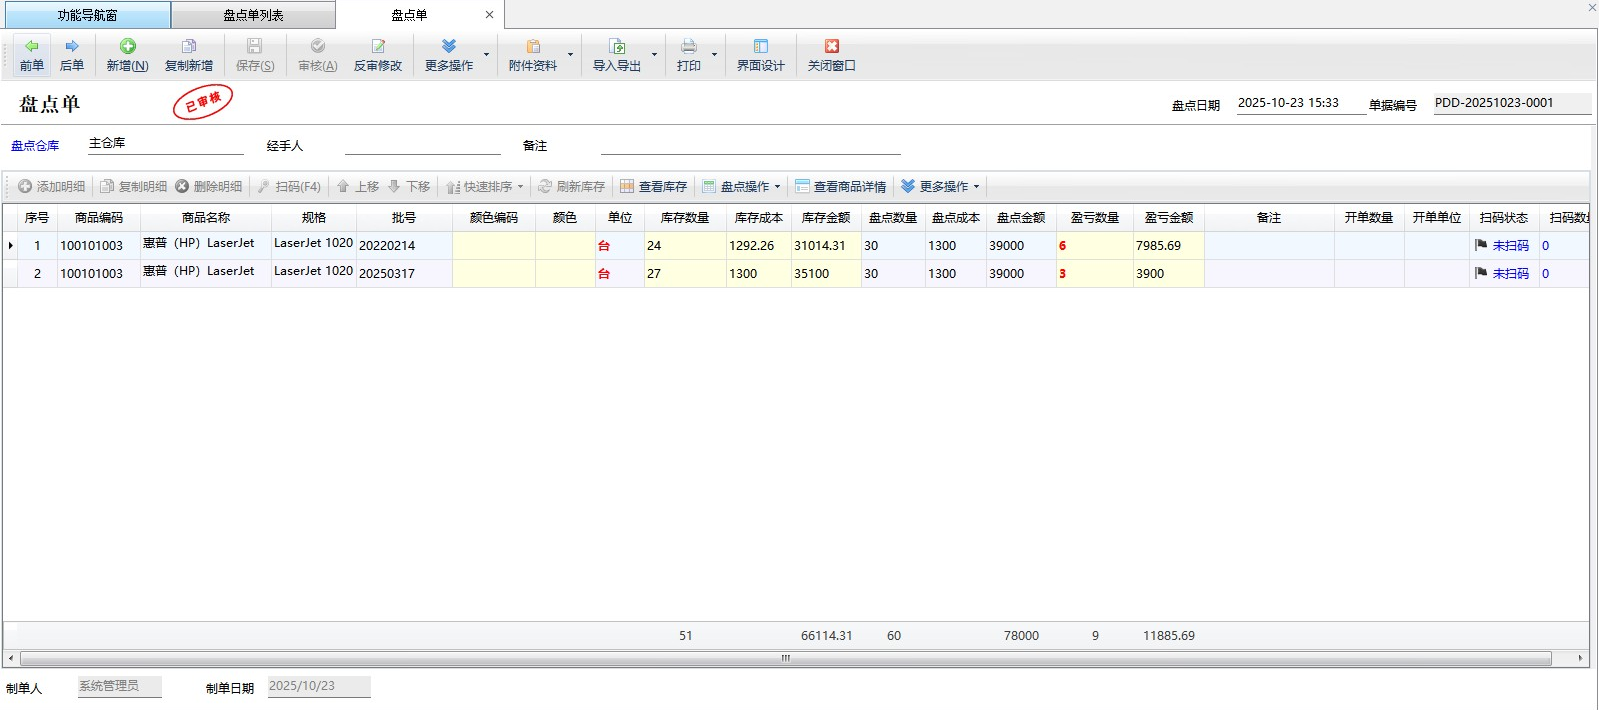1600x710 pixels.
Task: Switch to the 盘点单列表 tab
Action: (253, 15)
